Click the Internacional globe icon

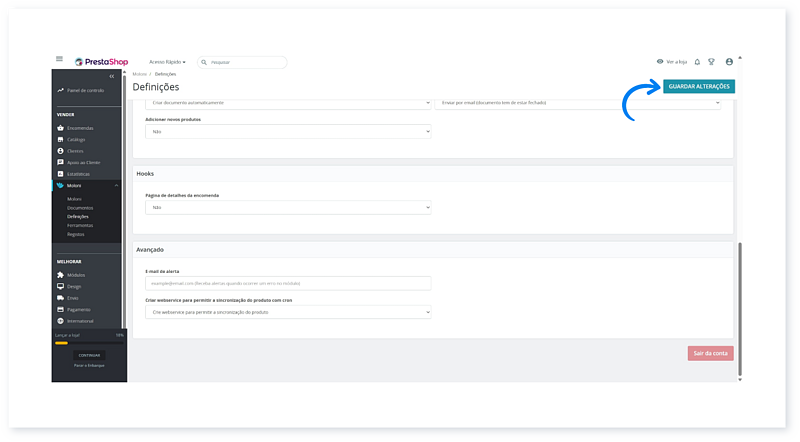pos(60,321)
